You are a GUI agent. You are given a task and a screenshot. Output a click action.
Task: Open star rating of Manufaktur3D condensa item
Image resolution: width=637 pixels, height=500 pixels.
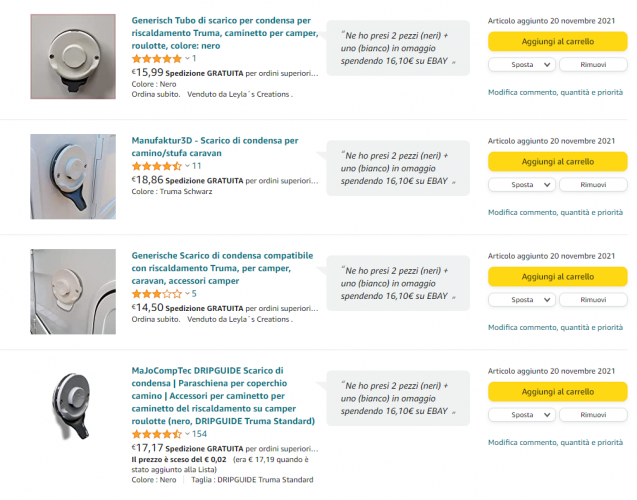tap(158, 166)
